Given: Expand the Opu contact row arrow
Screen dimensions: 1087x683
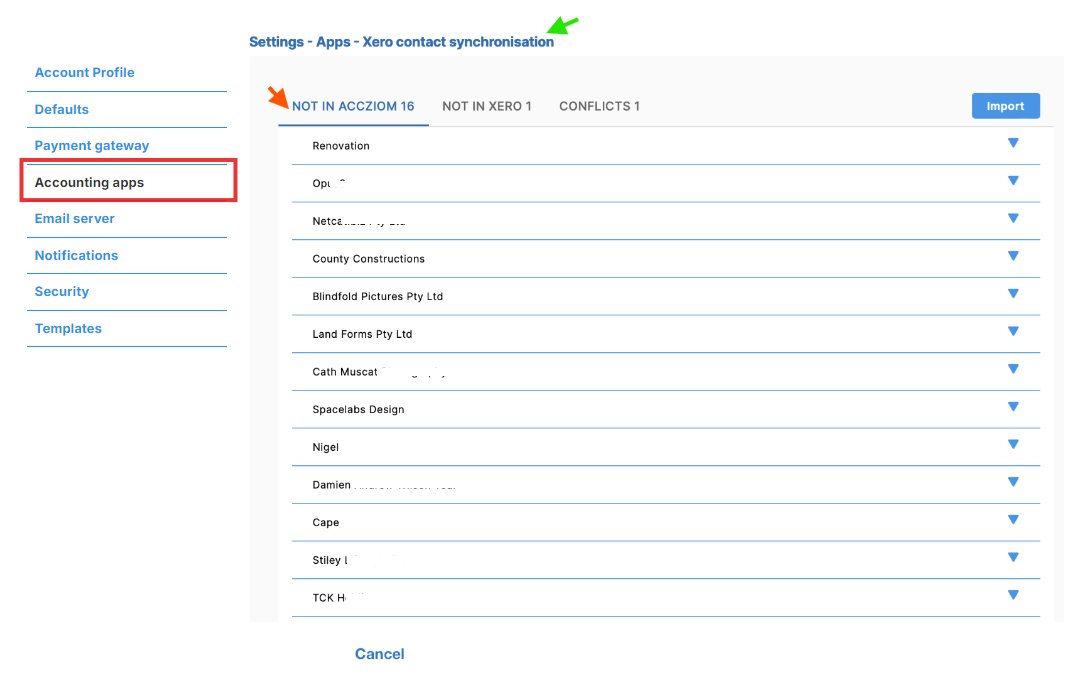Looking at the screenshot, I should (x=1013, y=180).
